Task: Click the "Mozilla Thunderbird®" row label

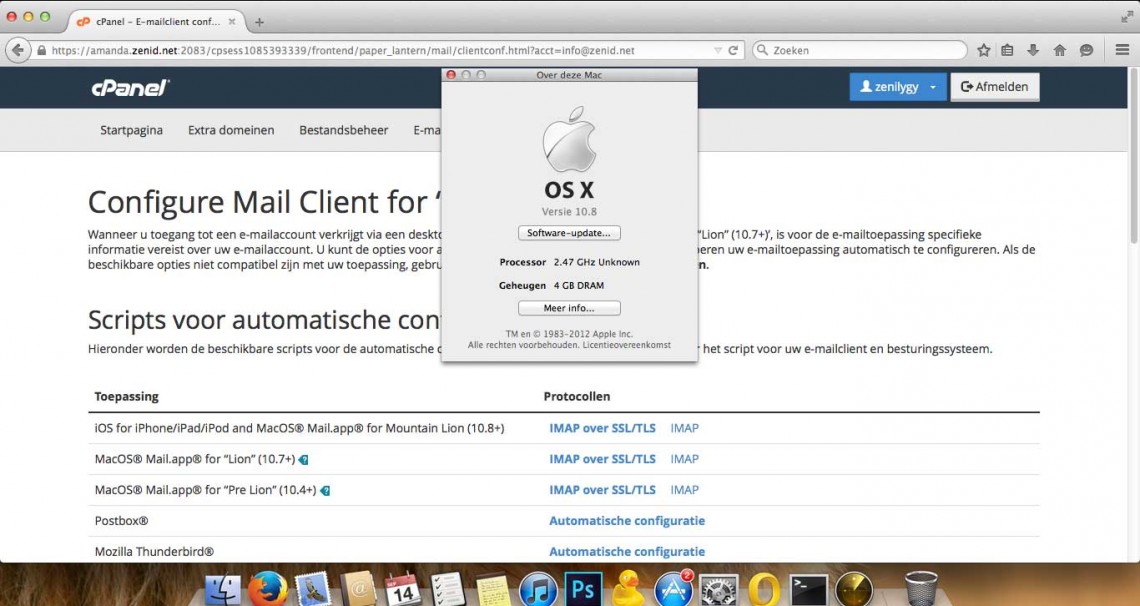Action: 154,552
